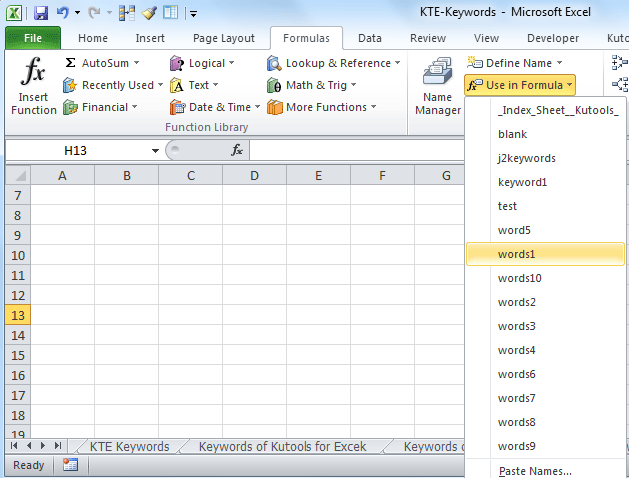Open the File tab

33,38
